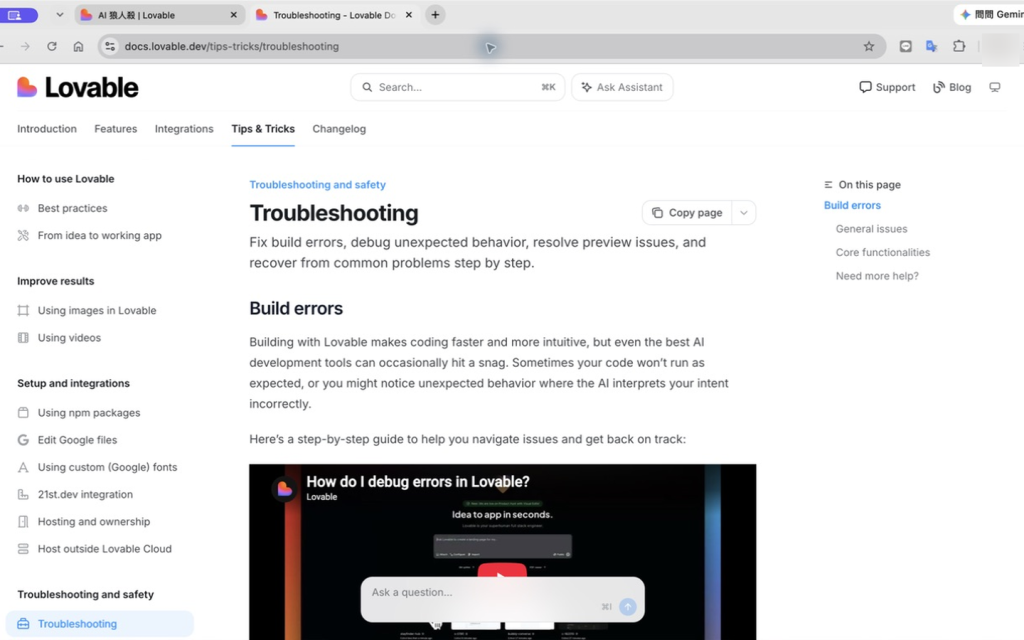
Task: View site information icon in address bar
Action: click(x=110, y=46)
